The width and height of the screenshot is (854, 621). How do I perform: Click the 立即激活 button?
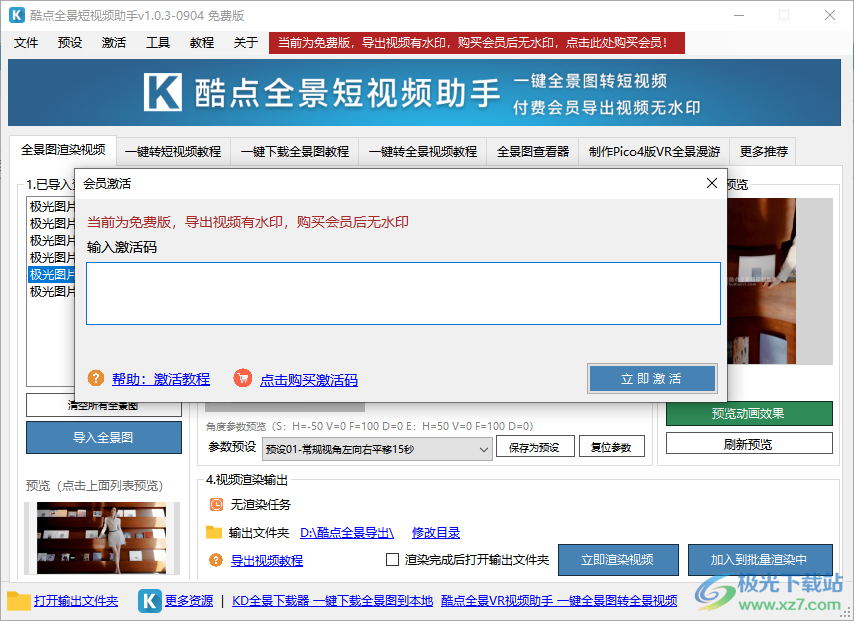[652, 378]
